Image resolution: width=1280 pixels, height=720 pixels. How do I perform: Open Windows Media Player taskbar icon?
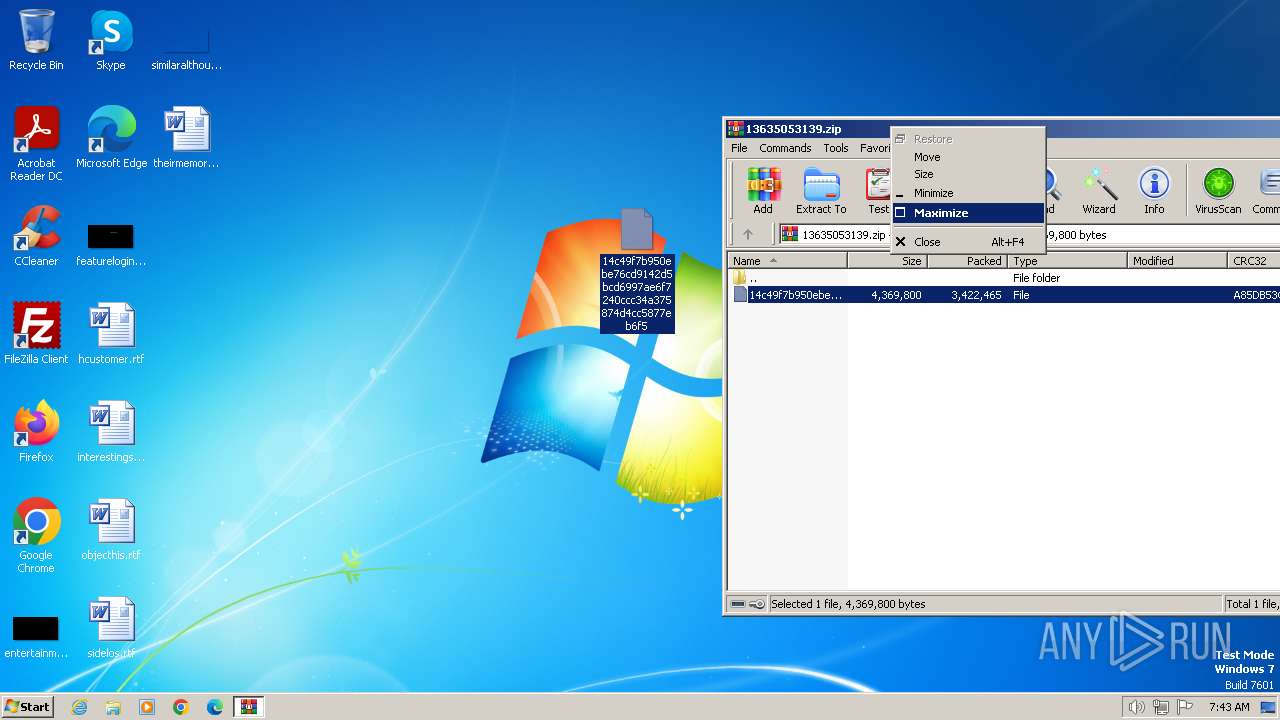click(x=147, y=707)
